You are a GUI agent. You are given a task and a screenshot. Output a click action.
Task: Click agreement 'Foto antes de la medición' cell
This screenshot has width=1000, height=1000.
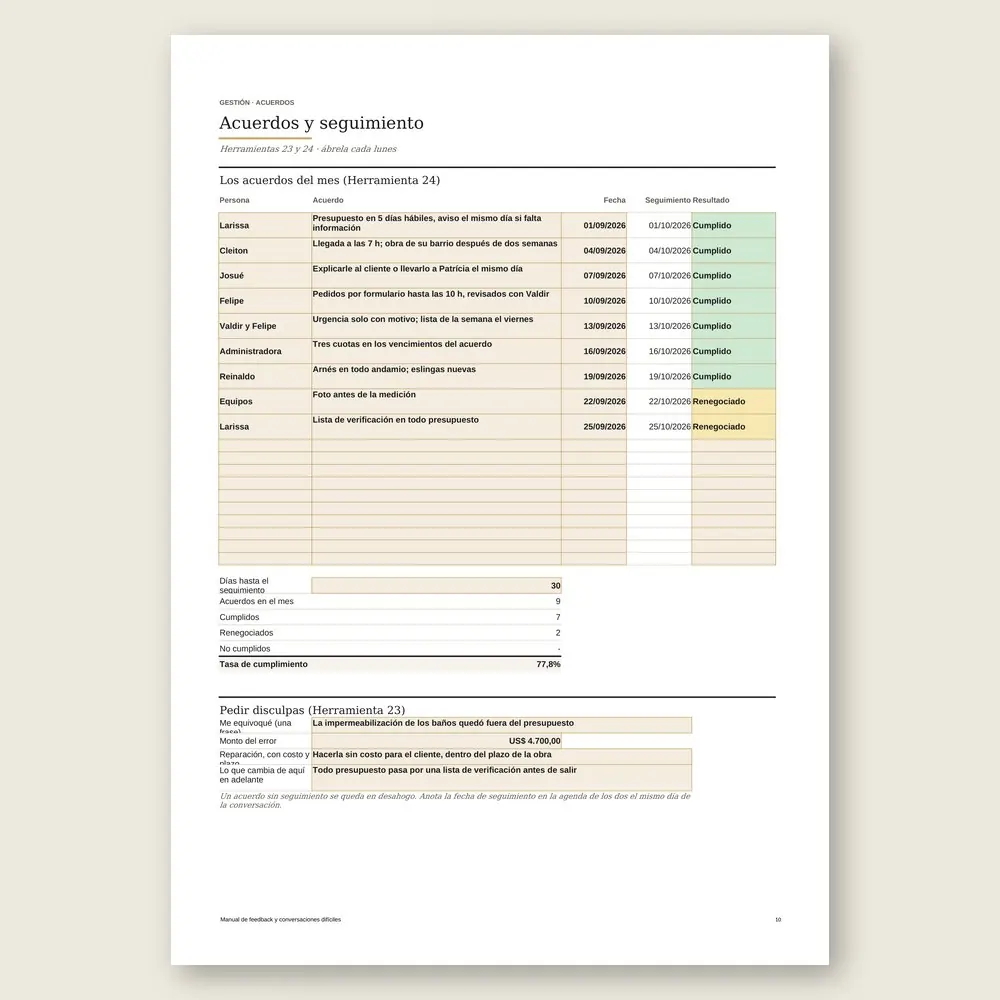point(436,401)
